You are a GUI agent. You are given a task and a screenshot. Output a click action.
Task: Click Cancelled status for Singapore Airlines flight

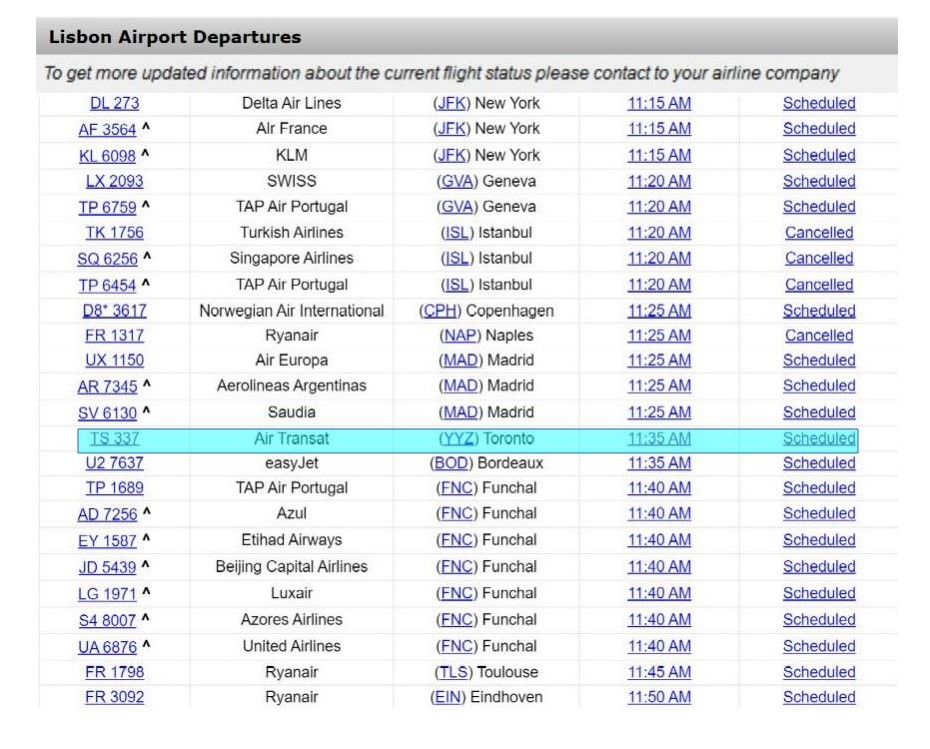click(x=819, y=259)
